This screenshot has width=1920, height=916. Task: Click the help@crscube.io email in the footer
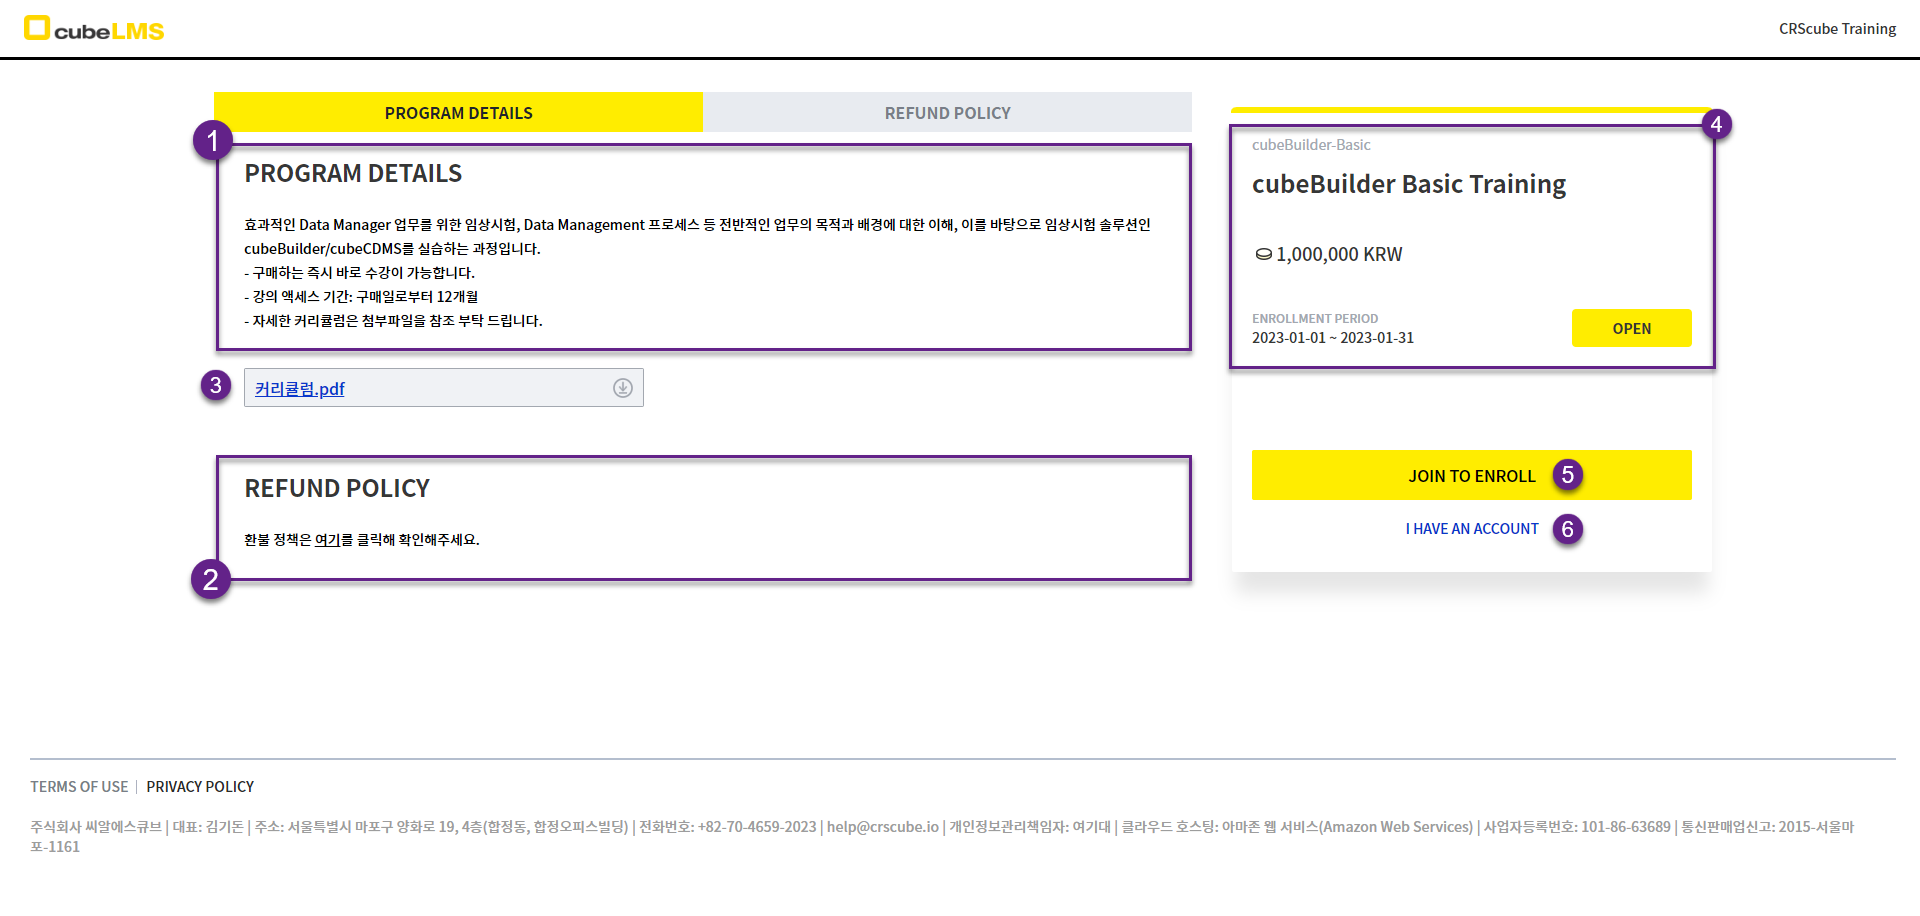[x=882, y=827]
